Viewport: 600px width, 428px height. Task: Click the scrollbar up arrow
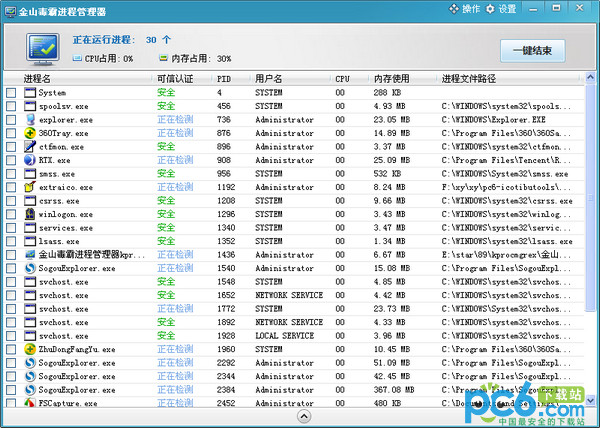click(x=590, y=78)
